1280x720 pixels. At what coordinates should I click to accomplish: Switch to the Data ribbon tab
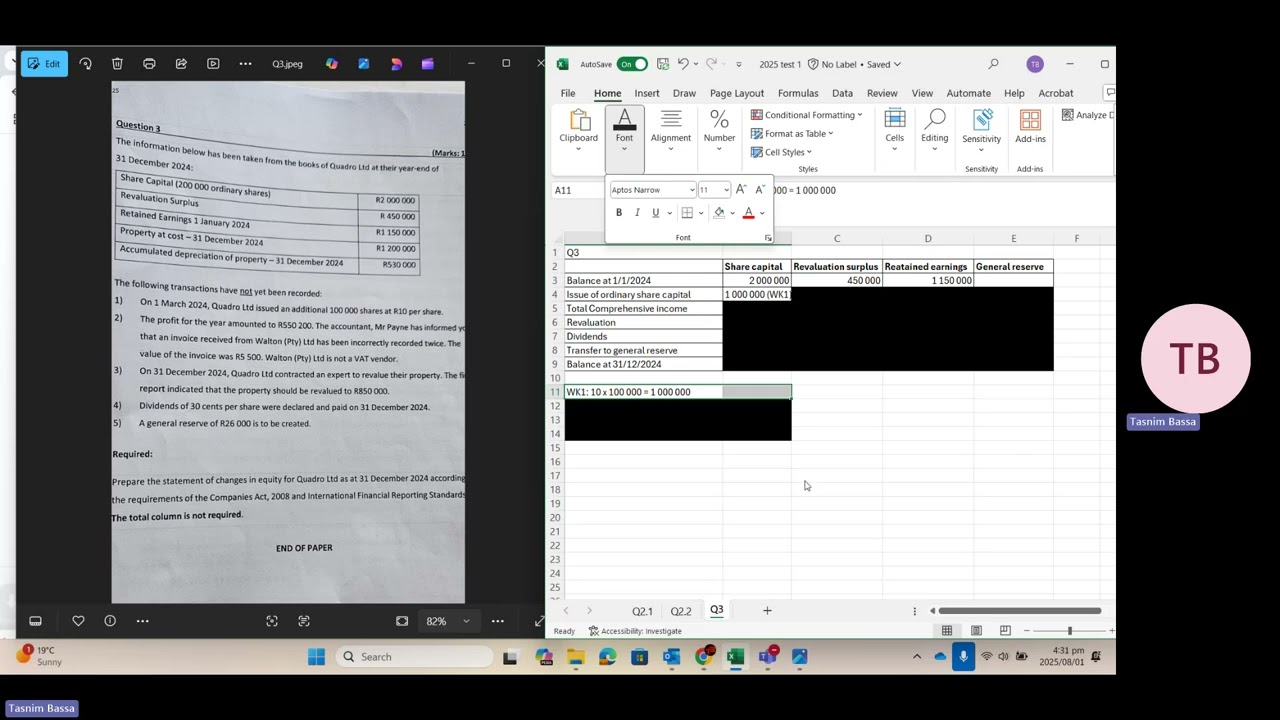843,93
